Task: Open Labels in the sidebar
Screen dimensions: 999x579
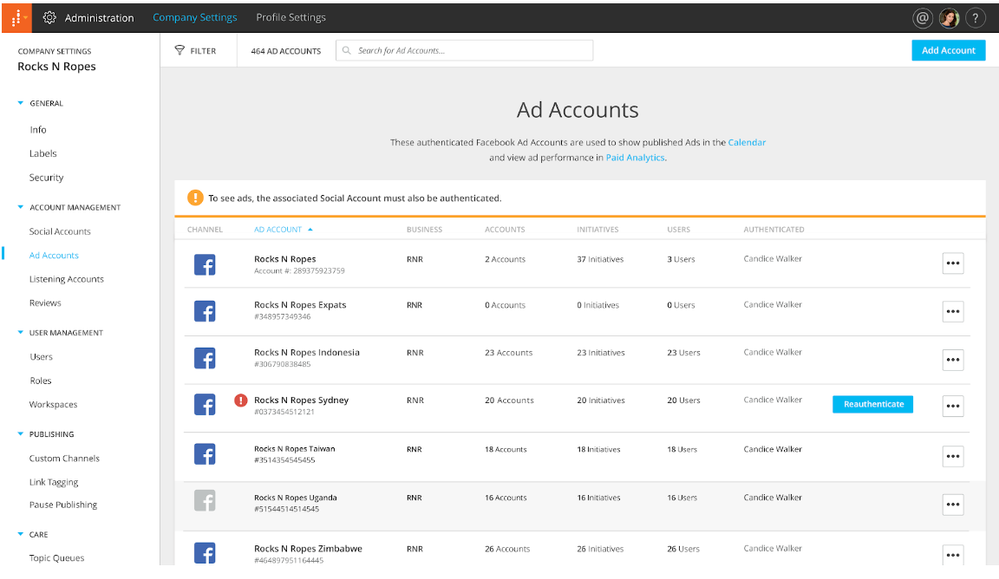Action: [x=43, y=154]
